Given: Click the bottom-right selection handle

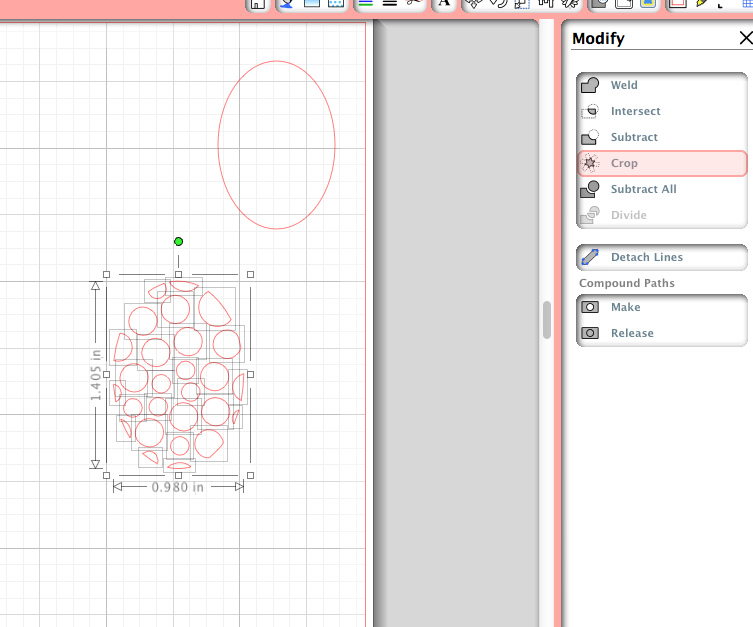Looking at the screenshot, I should pos(251,475).
